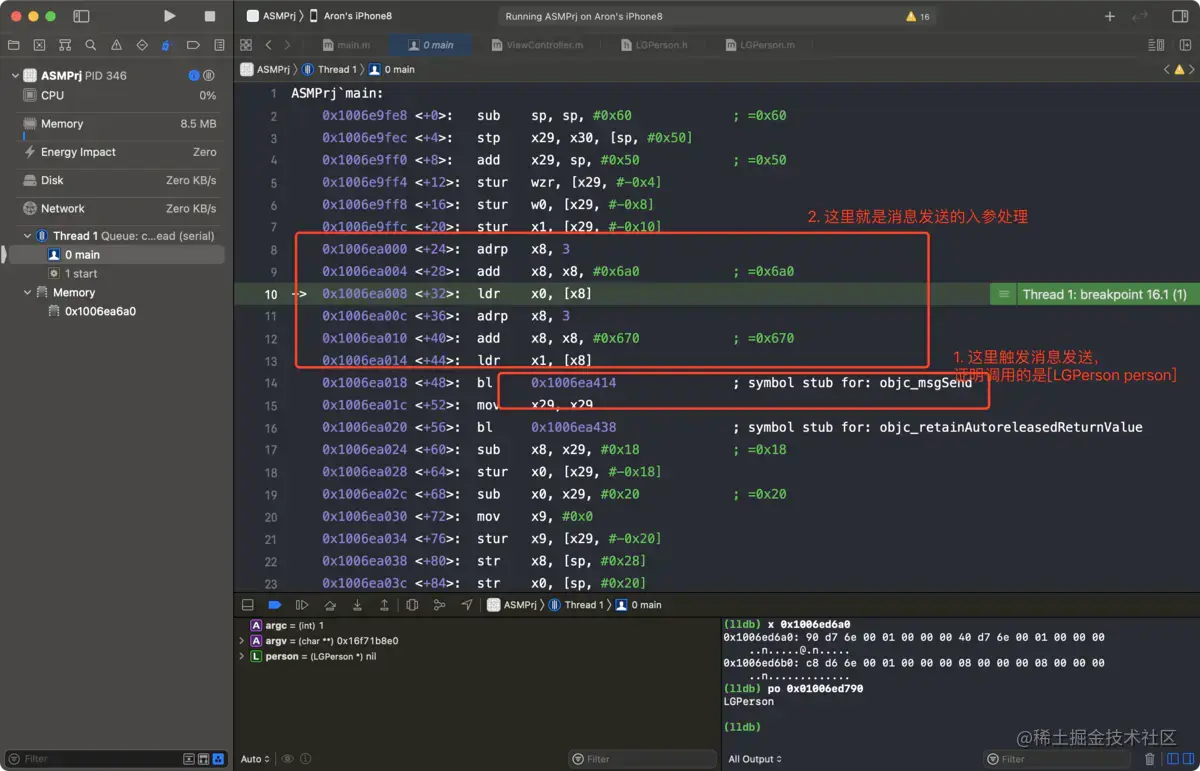Hide the debug area toggle
Viewport: 1200px width, 771px height.
coord(248,605)
